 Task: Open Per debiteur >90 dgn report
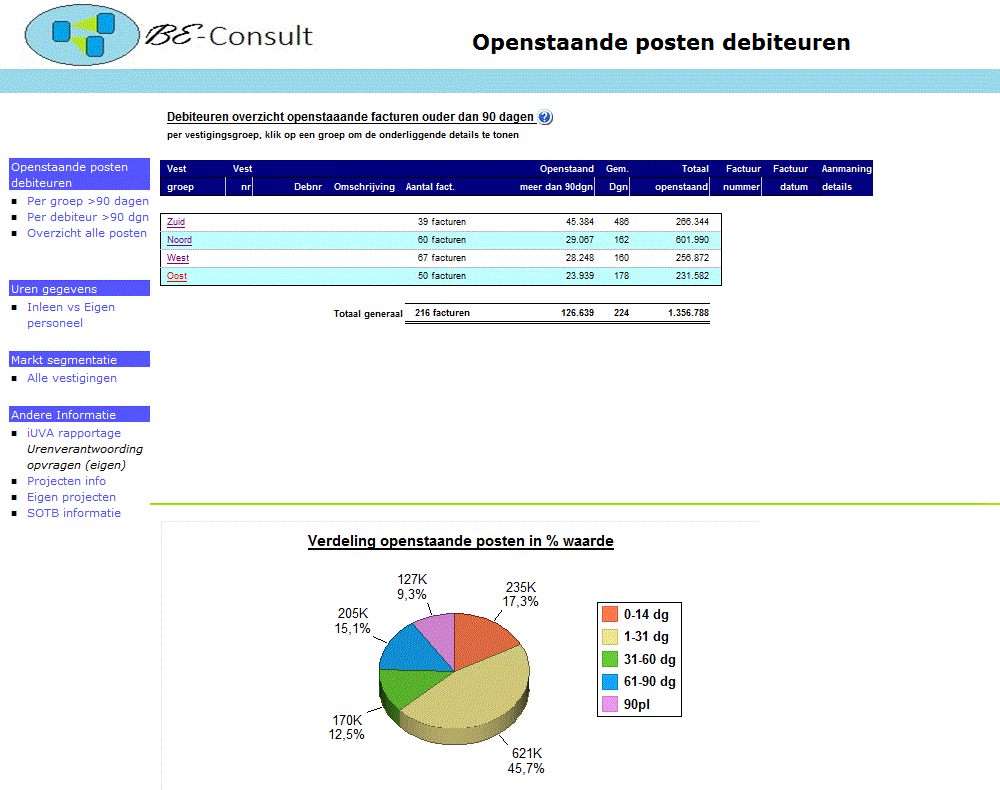(87, 217)
